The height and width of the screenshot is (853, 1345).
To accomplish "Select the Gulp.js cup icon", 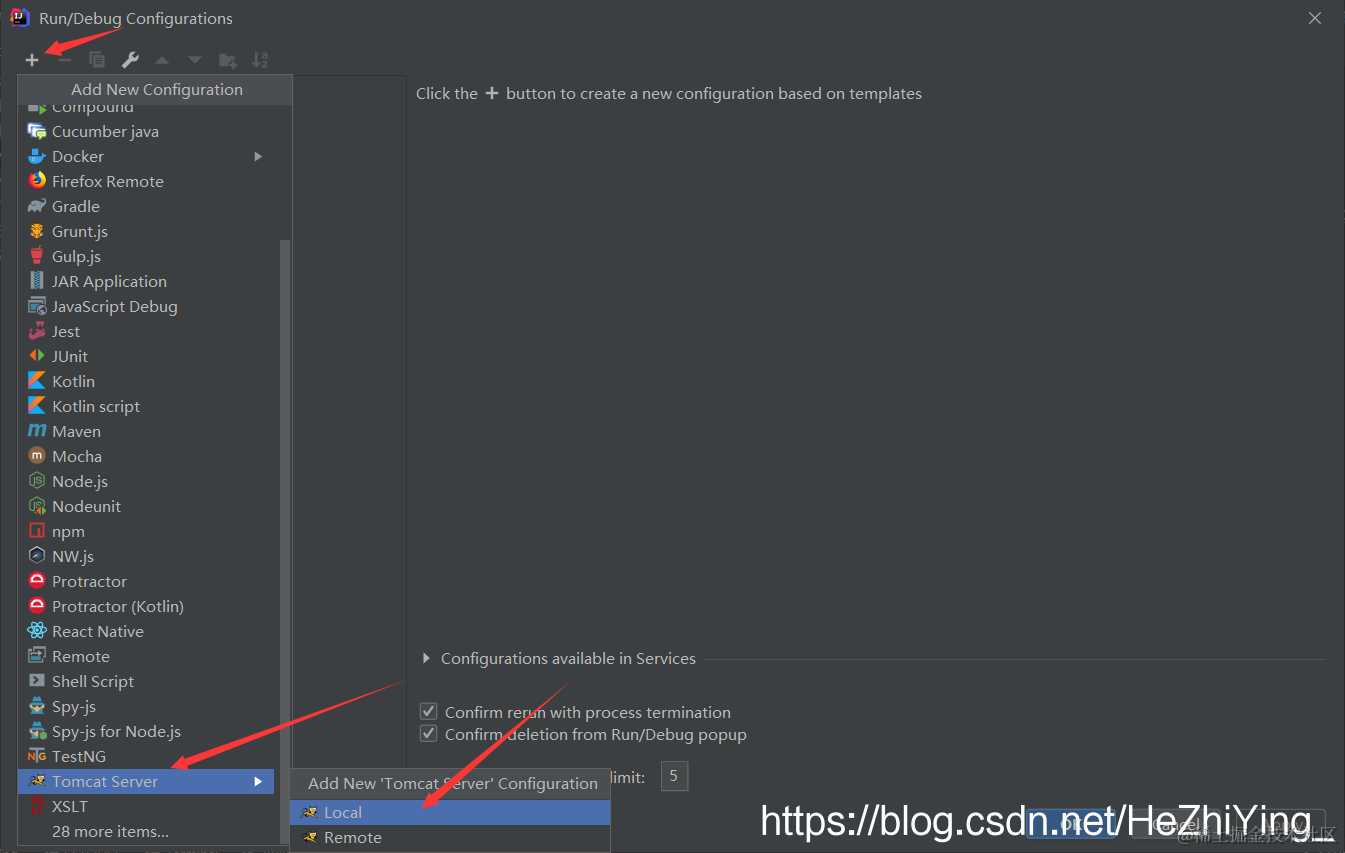I will pyautogui.click(x=37, y=256).
